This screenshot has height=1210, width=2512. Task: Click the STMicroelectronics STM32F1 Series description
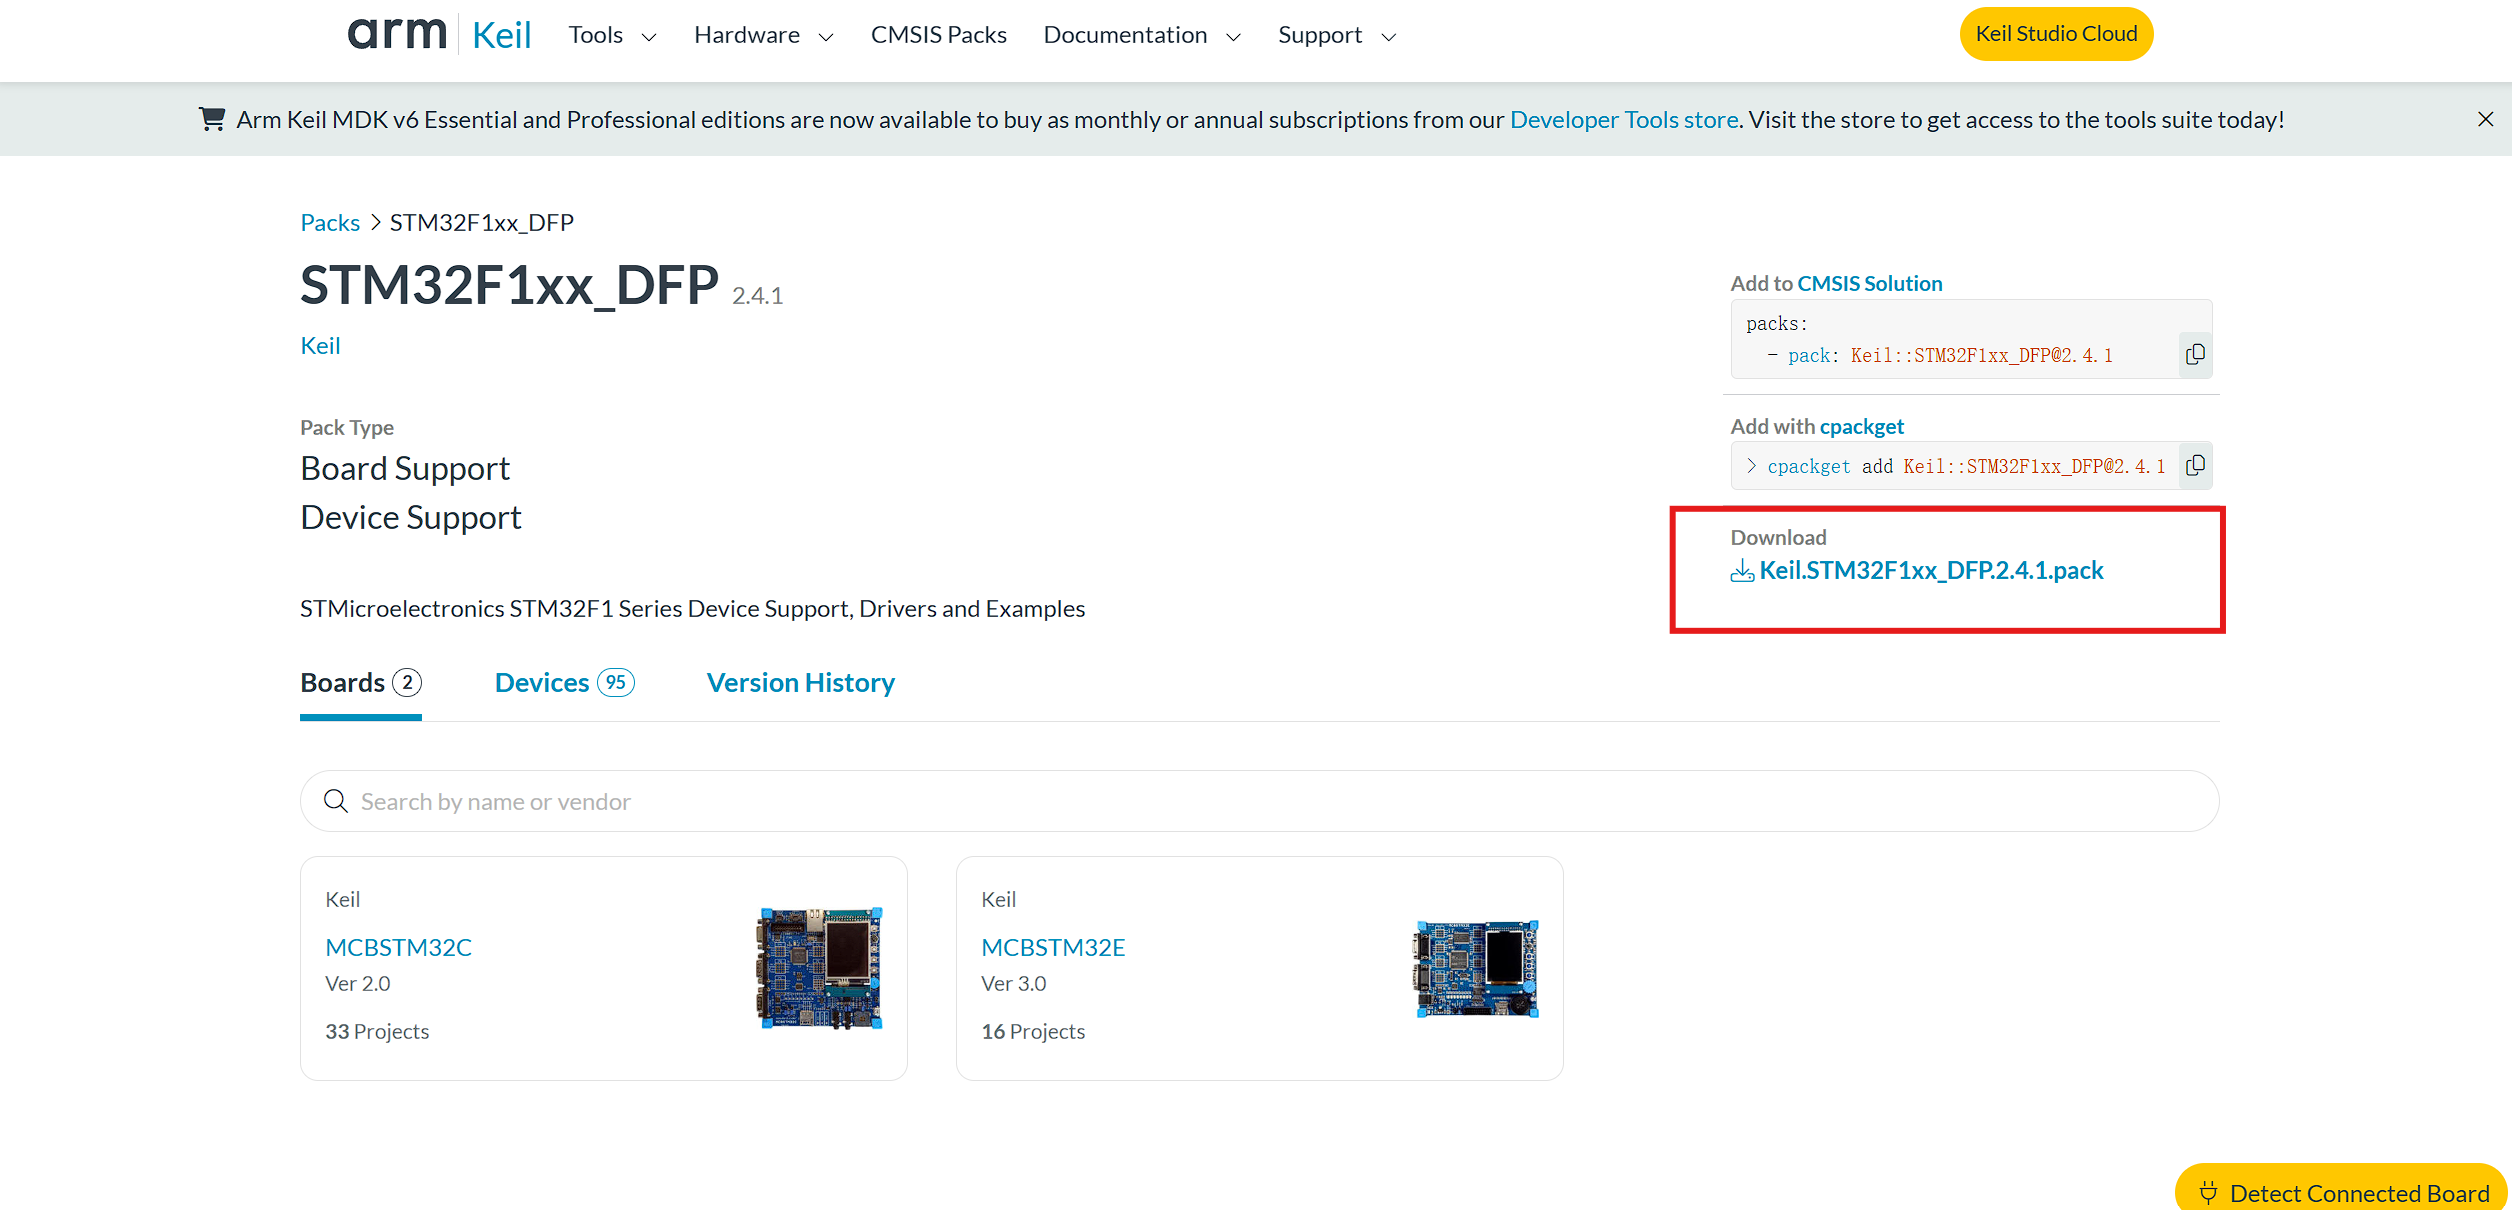tap(692, 608)
